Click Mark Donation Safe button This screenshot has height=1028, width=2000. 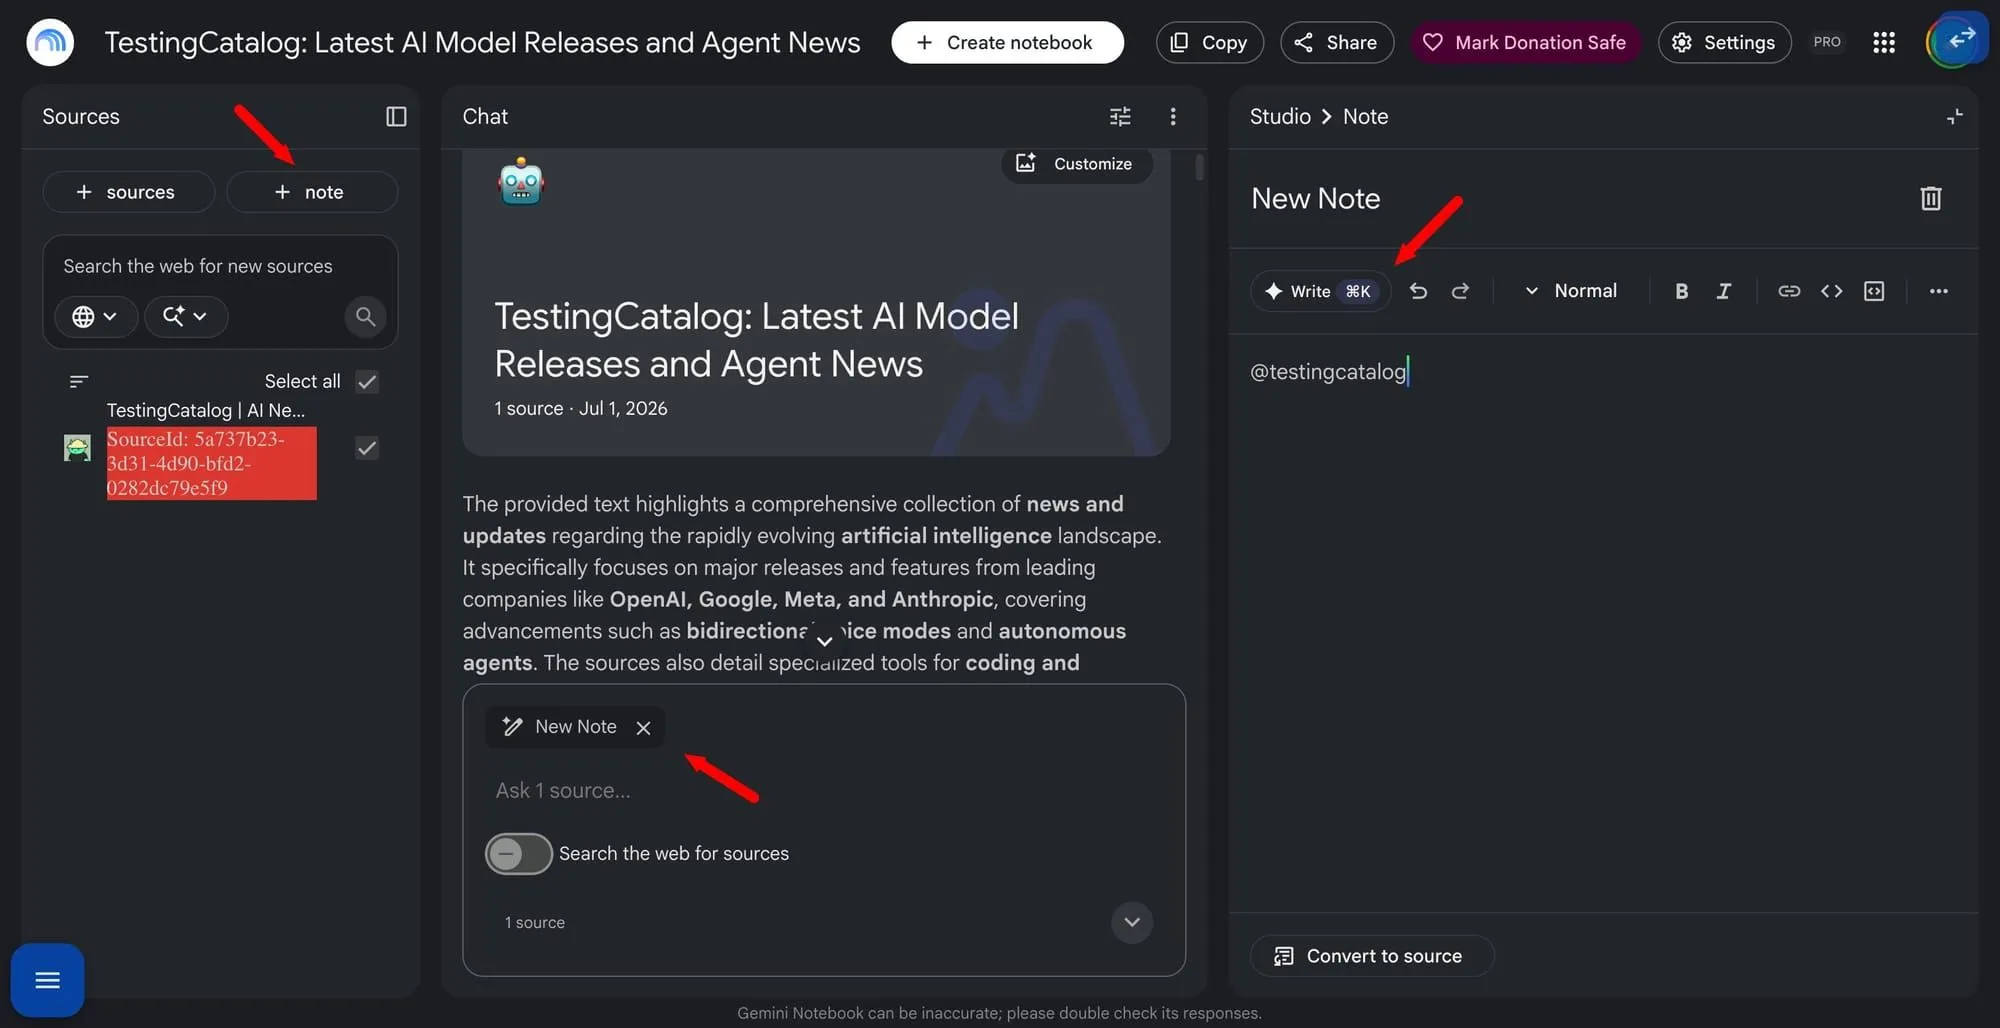click(x=1525, y=42)
